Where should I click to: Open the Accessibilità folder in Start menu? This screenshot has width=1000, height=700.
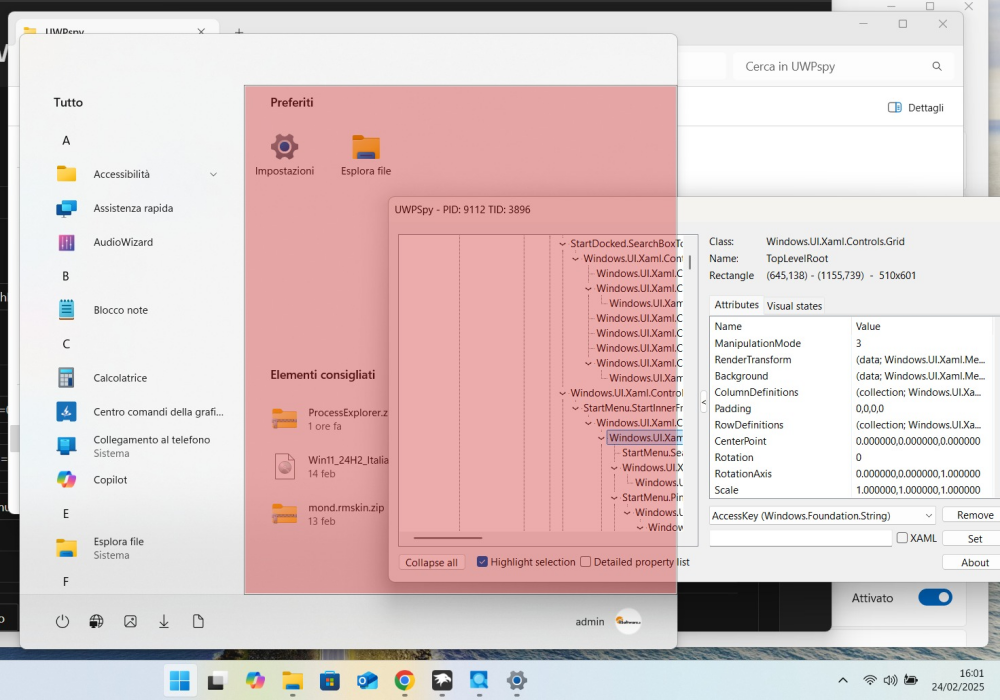[136, 174]
